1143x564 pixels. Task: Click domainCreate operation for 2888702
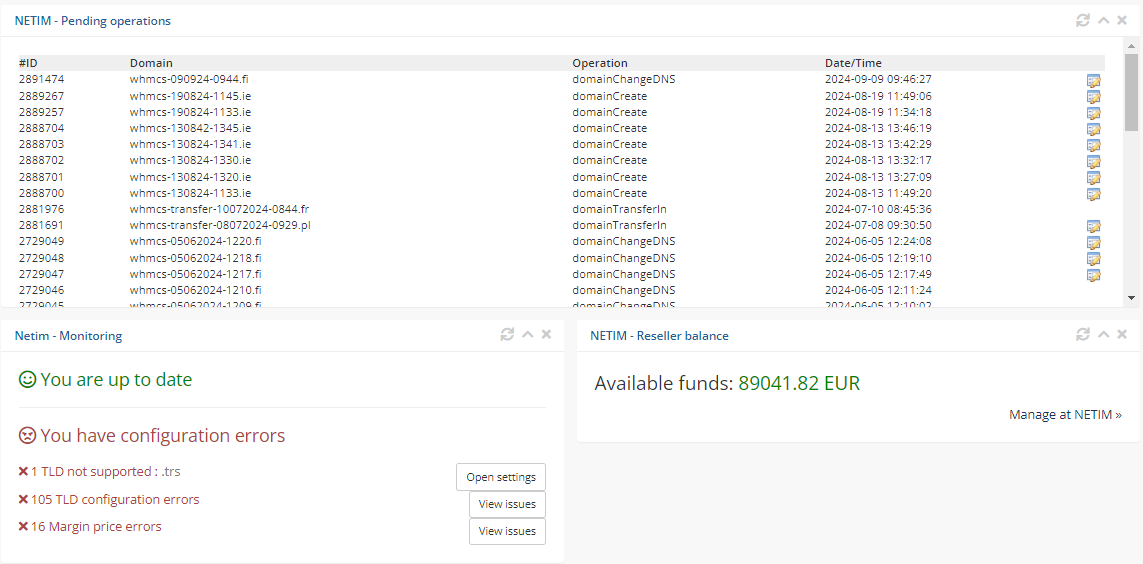tap(609, 160)
